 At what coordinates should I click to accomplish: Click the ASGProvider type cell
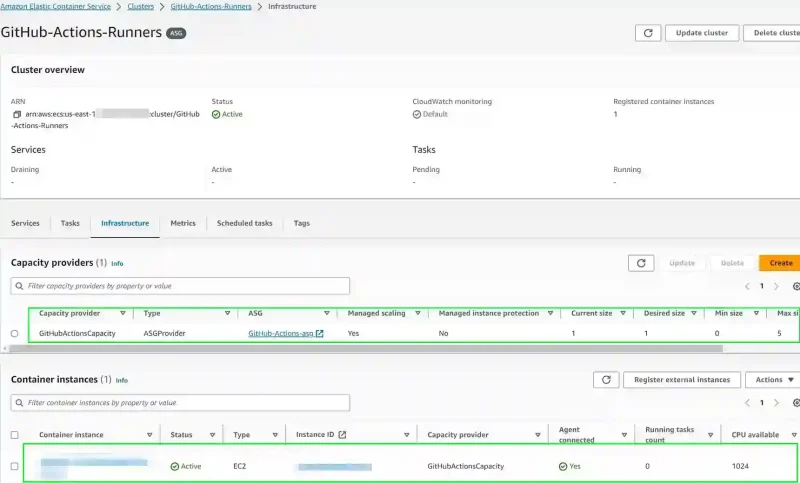(x=164, y=333)
